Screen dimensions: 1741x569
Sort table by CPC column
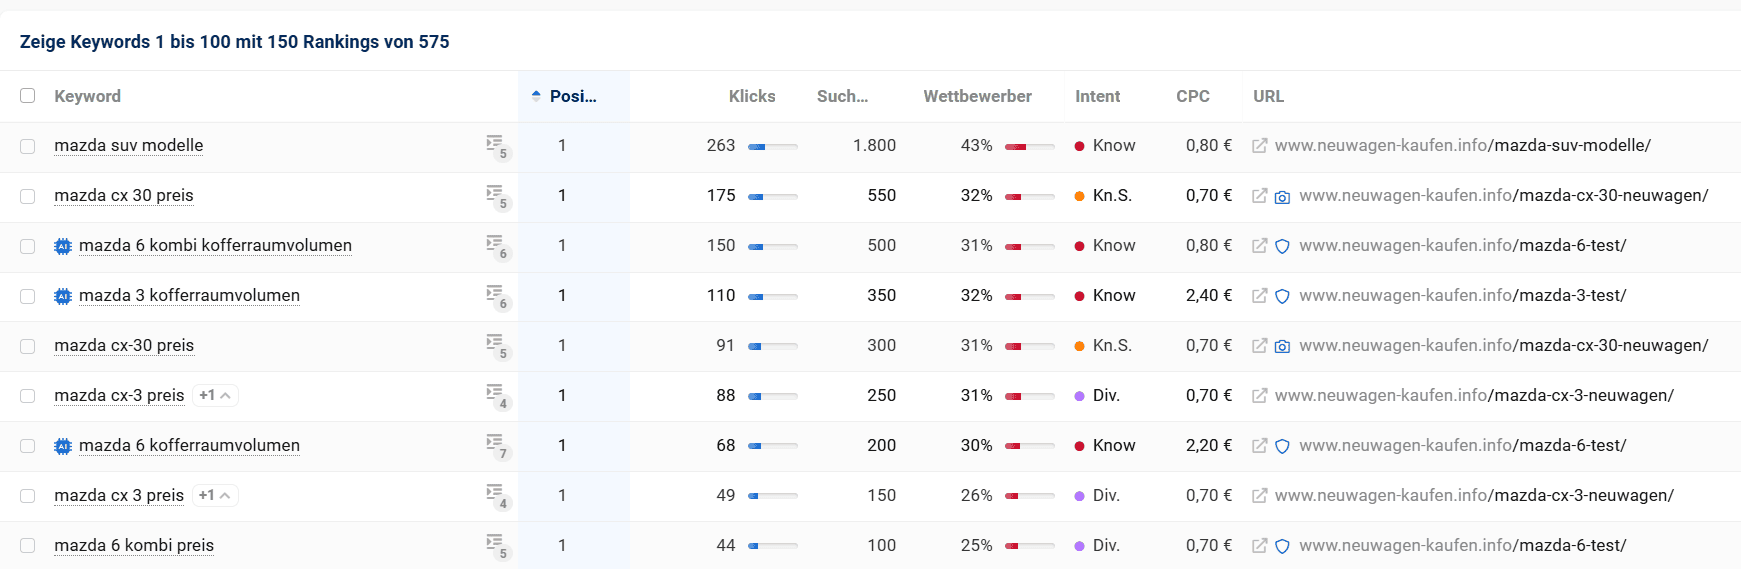(x=1193, y=96)
